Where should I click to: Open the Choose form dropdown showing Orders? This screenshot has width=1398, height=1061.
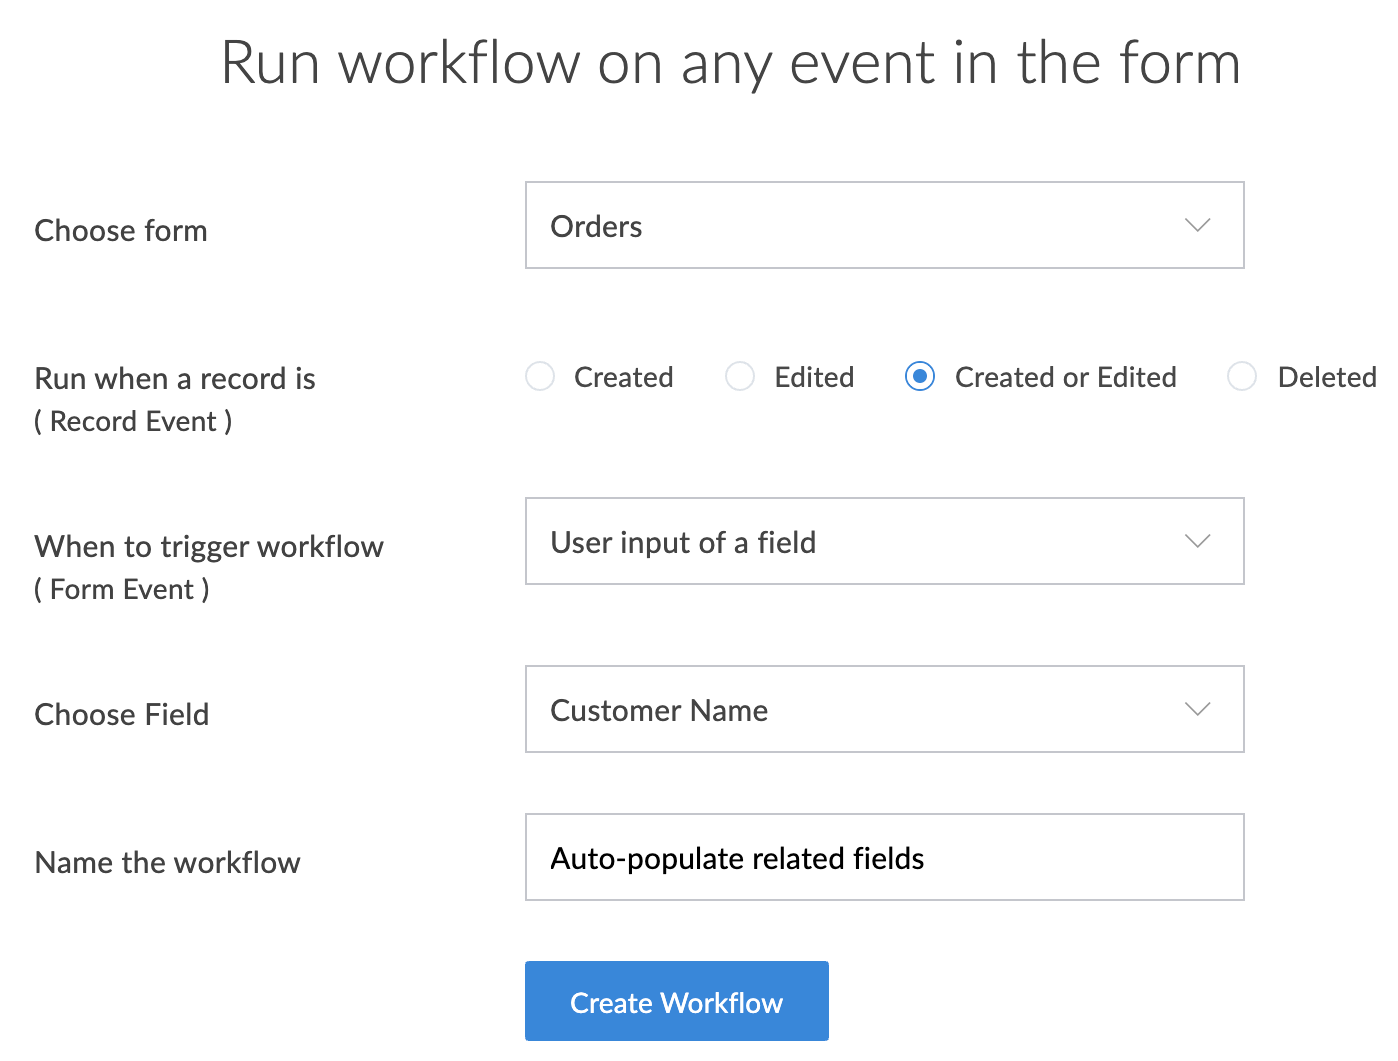tap(884, 225)
